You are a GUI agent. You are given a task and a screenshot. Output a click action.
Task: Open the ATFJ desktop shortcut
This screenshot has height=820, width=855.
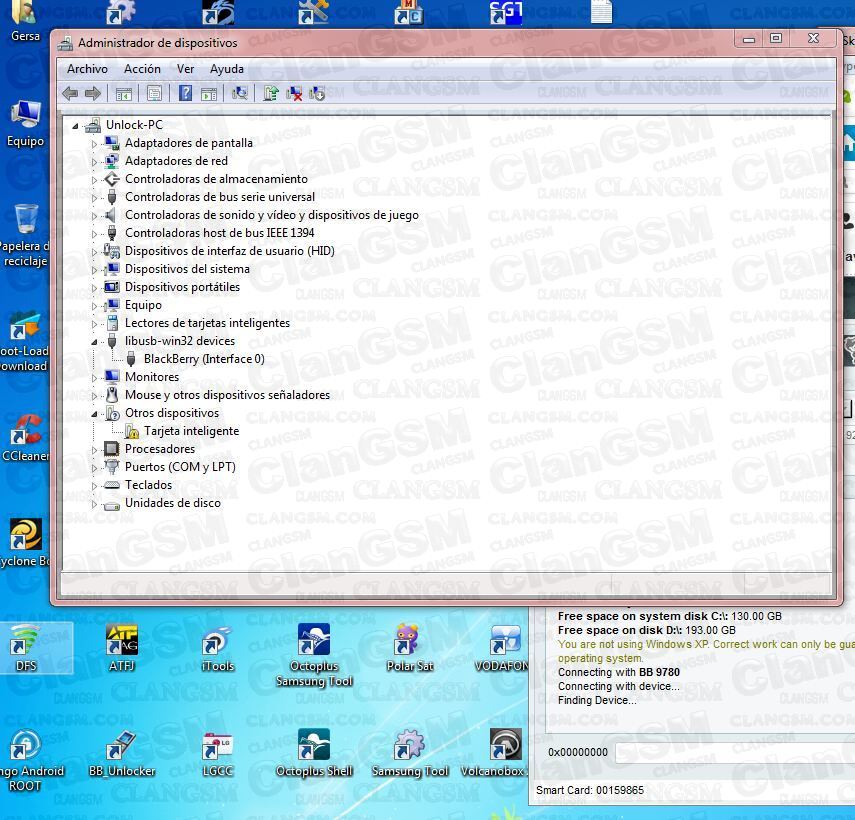click(122, 648)
